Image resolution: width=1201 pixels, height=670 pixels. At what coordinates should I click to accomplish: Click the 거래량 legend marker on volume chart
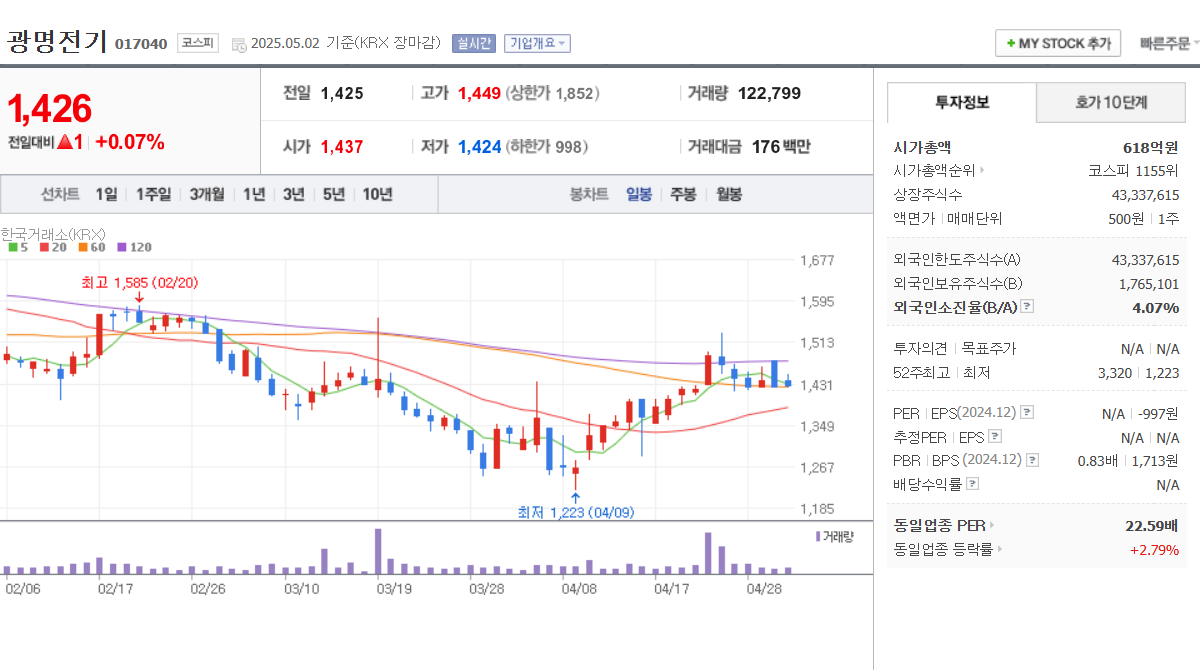click(819, 536)
